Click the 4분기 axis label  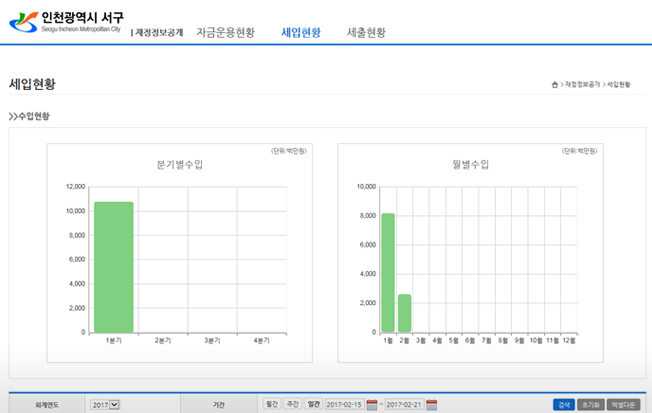262,341
